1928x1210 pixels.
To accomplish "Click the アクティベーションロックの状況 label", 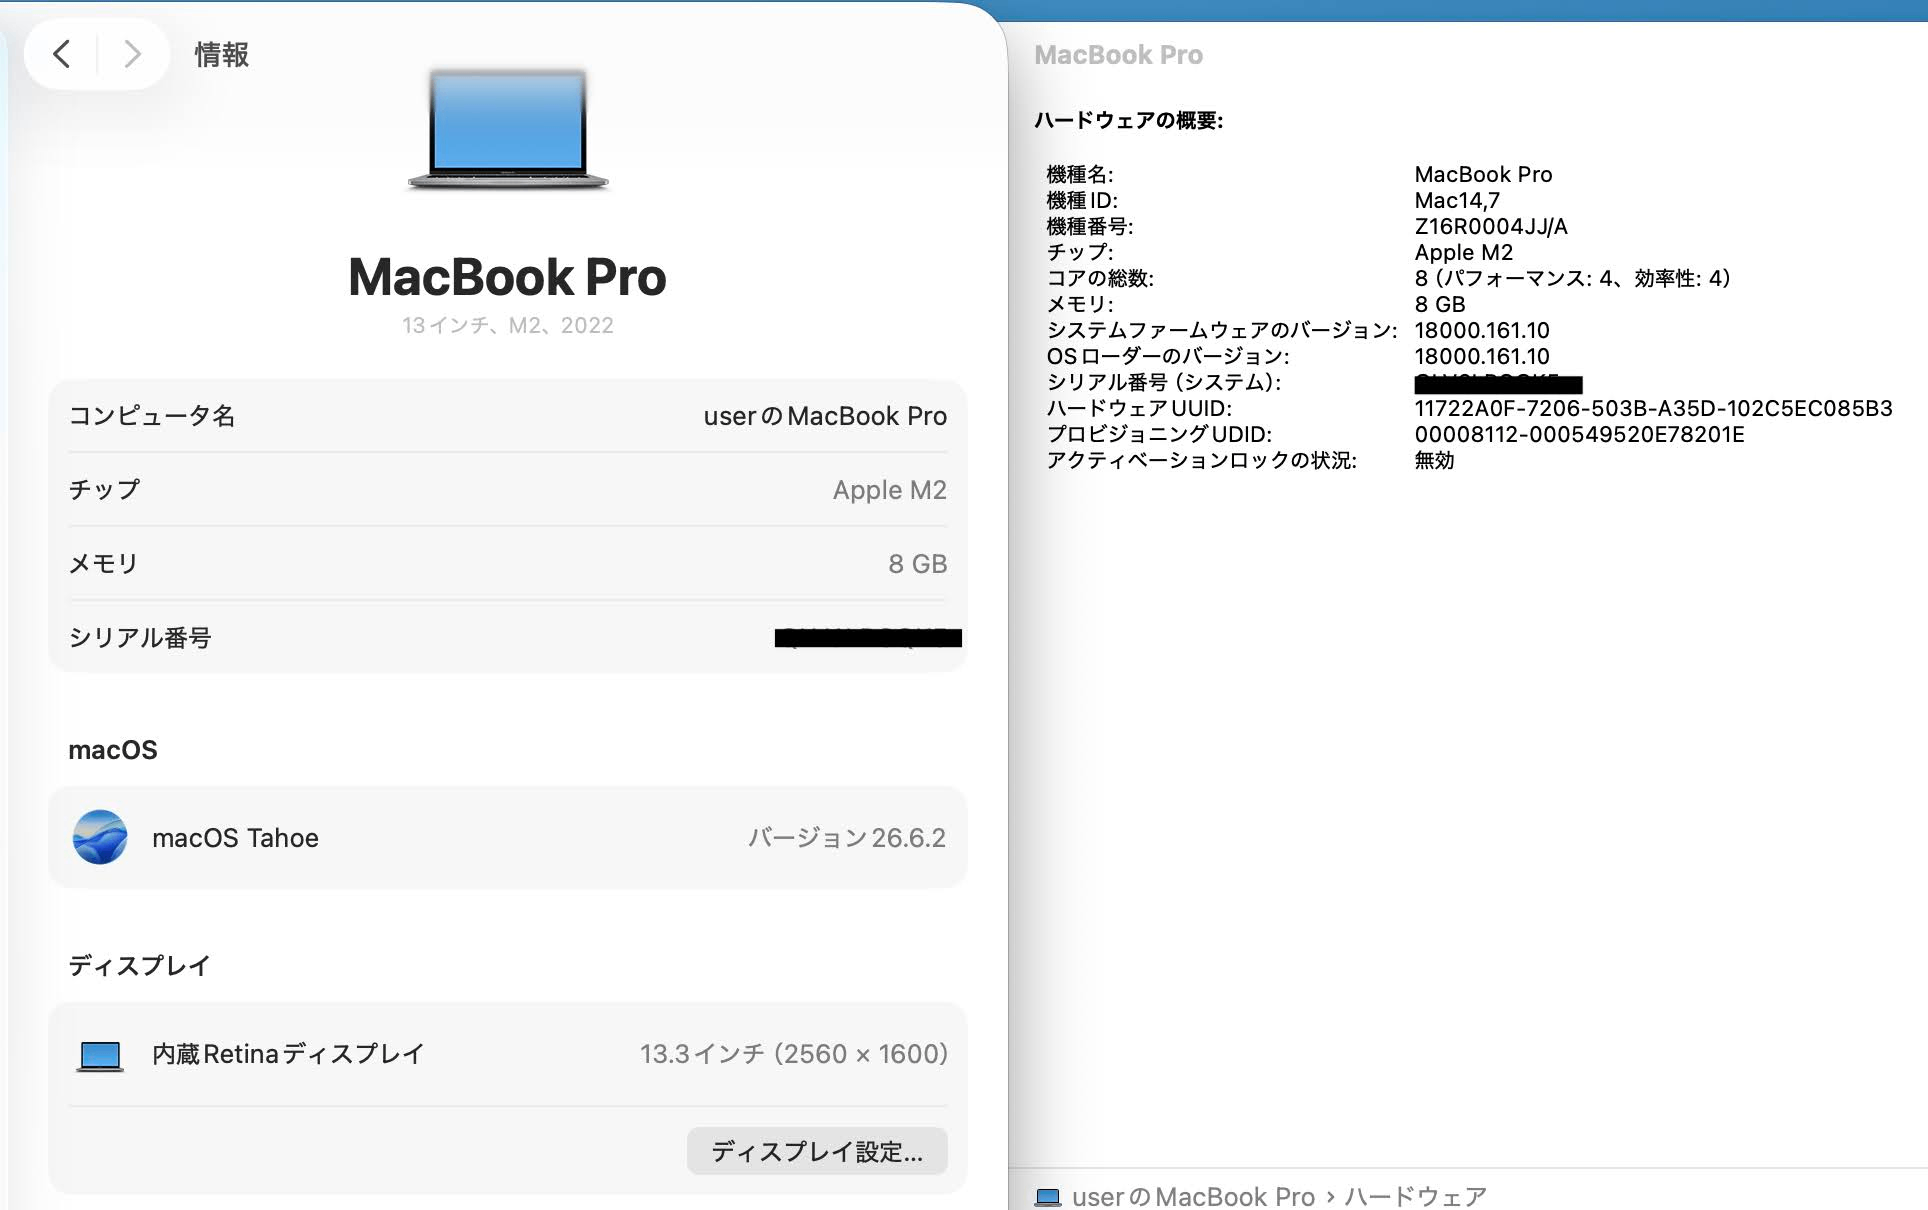I will [1201, 461].
